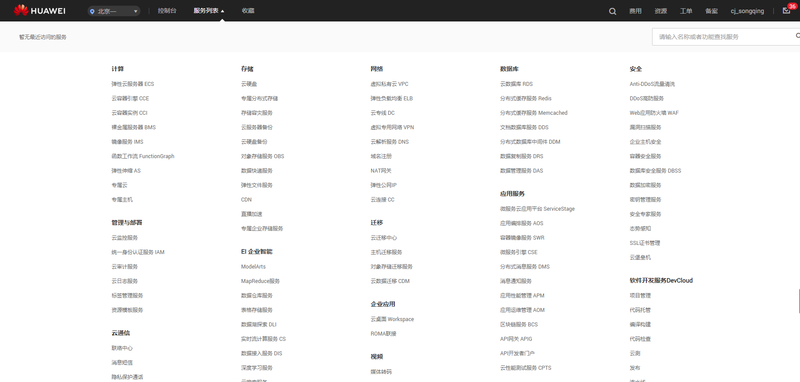The width and height of the screenshot is (800, 382).
Task: Open 资源 resources menu
Action: coord(661,11)
